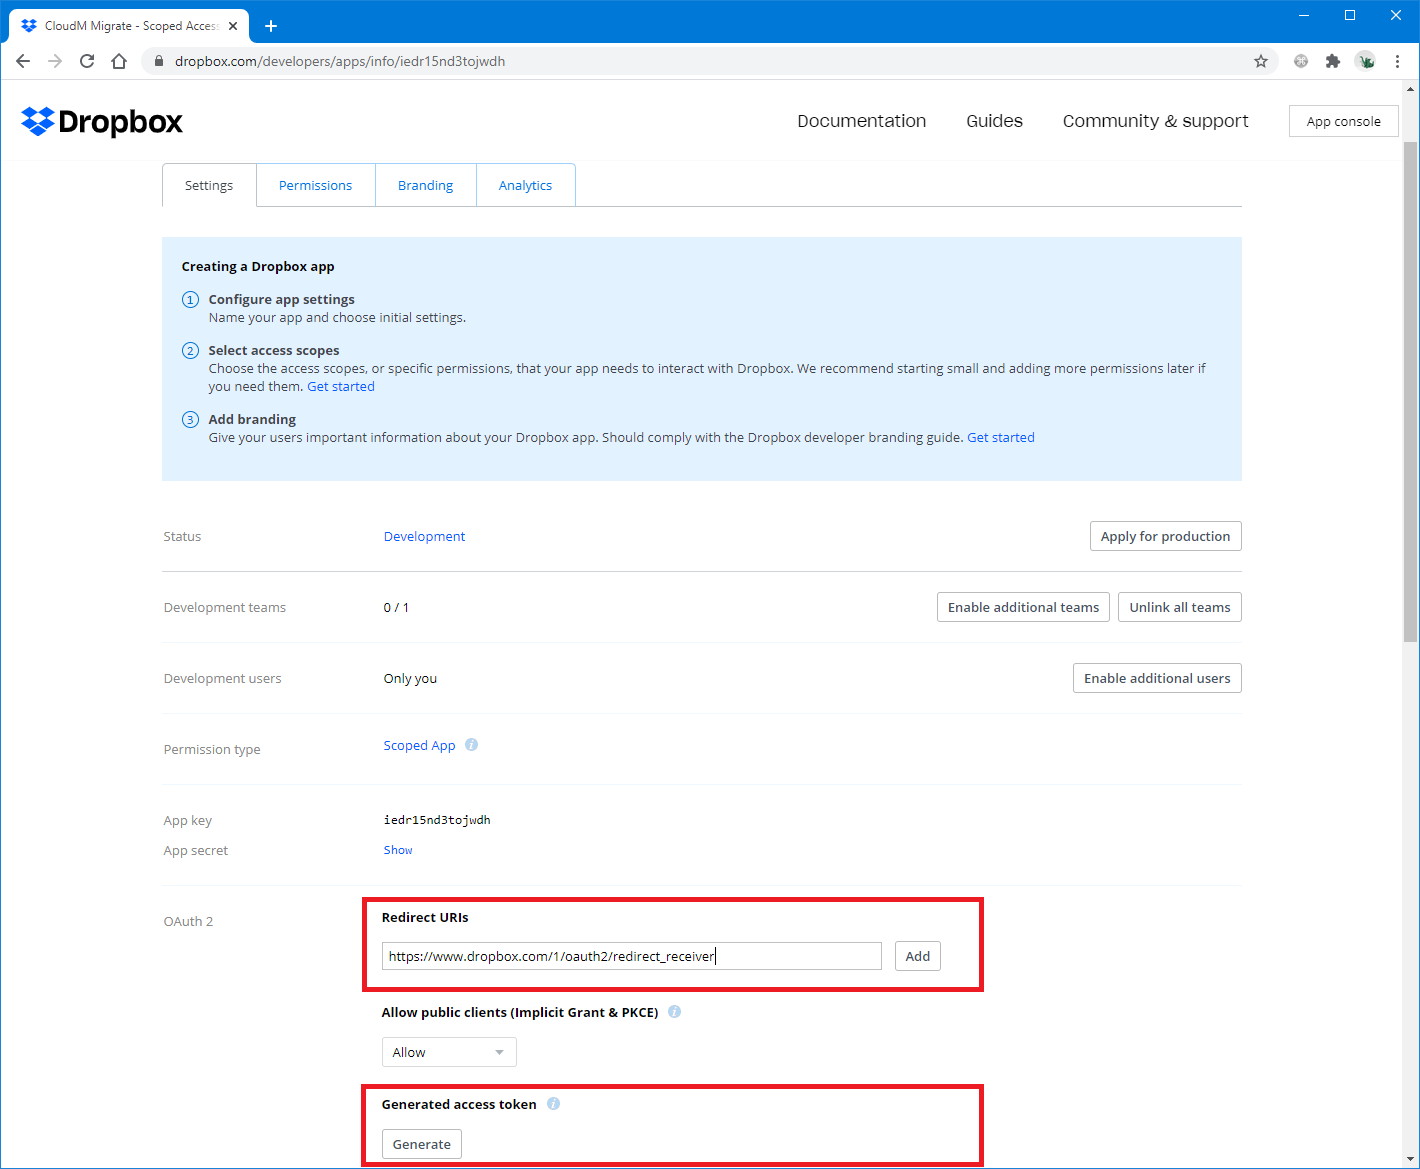Screen dimensions: 1420x1169
Task: Close the CloudM Migrate tab
Action: [x=233, y=26]
